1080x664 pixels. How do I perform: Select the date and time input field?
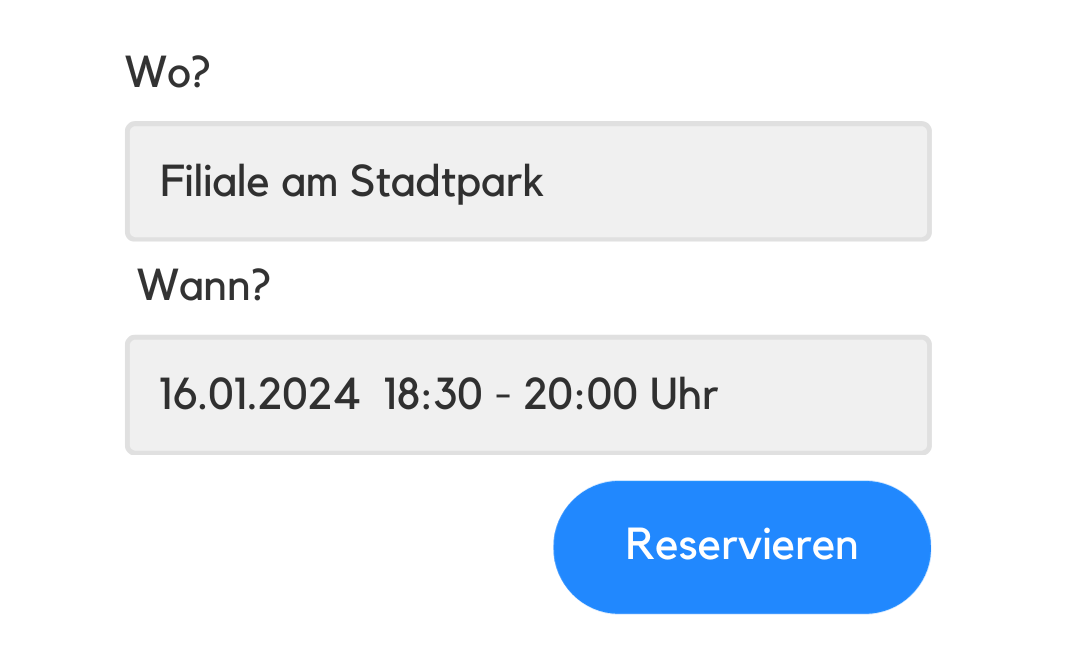click(528, 395)
